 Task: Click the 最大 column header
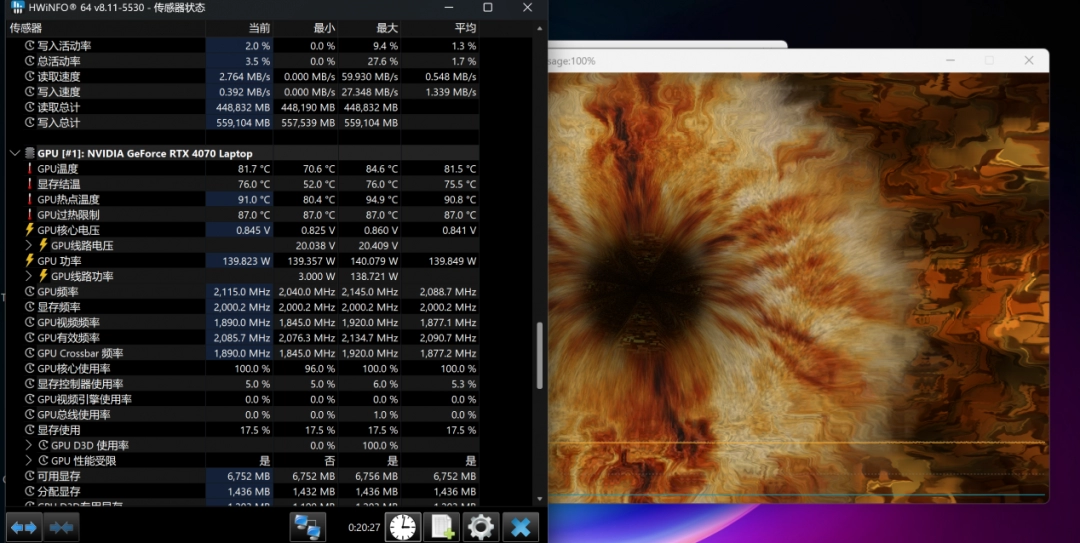pos(369,28)
